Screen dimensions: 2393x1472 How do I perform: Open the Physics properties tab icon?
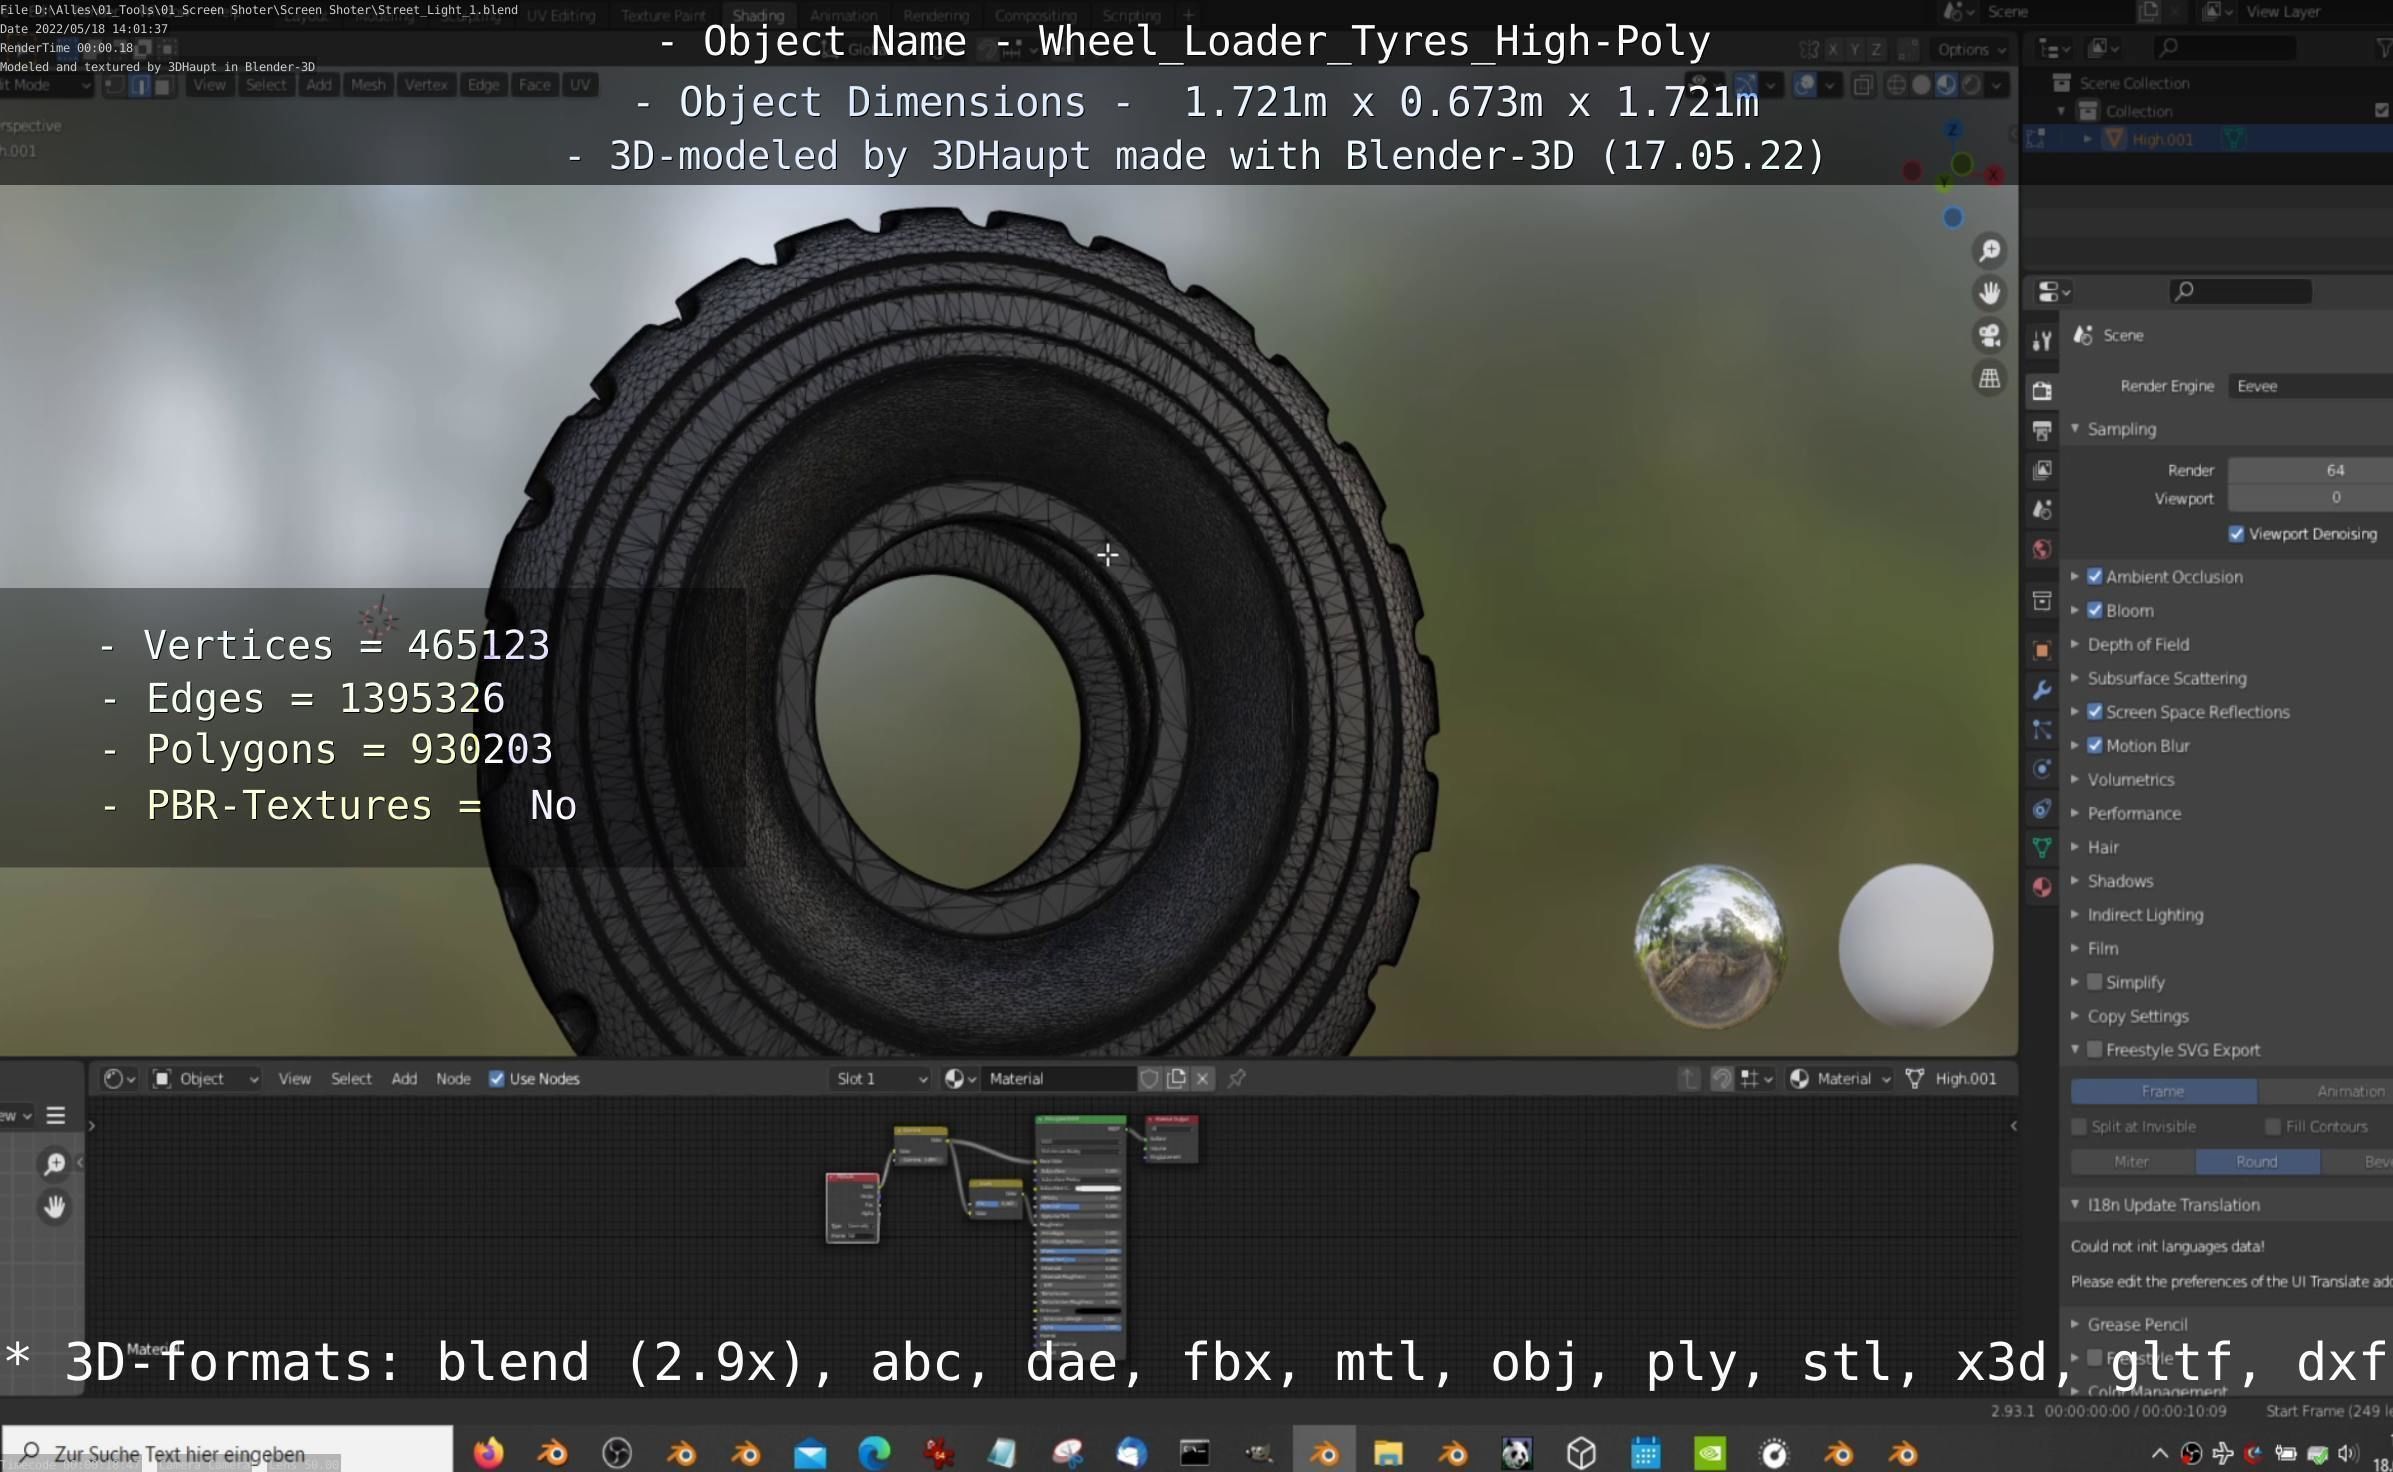[2042, 769]
